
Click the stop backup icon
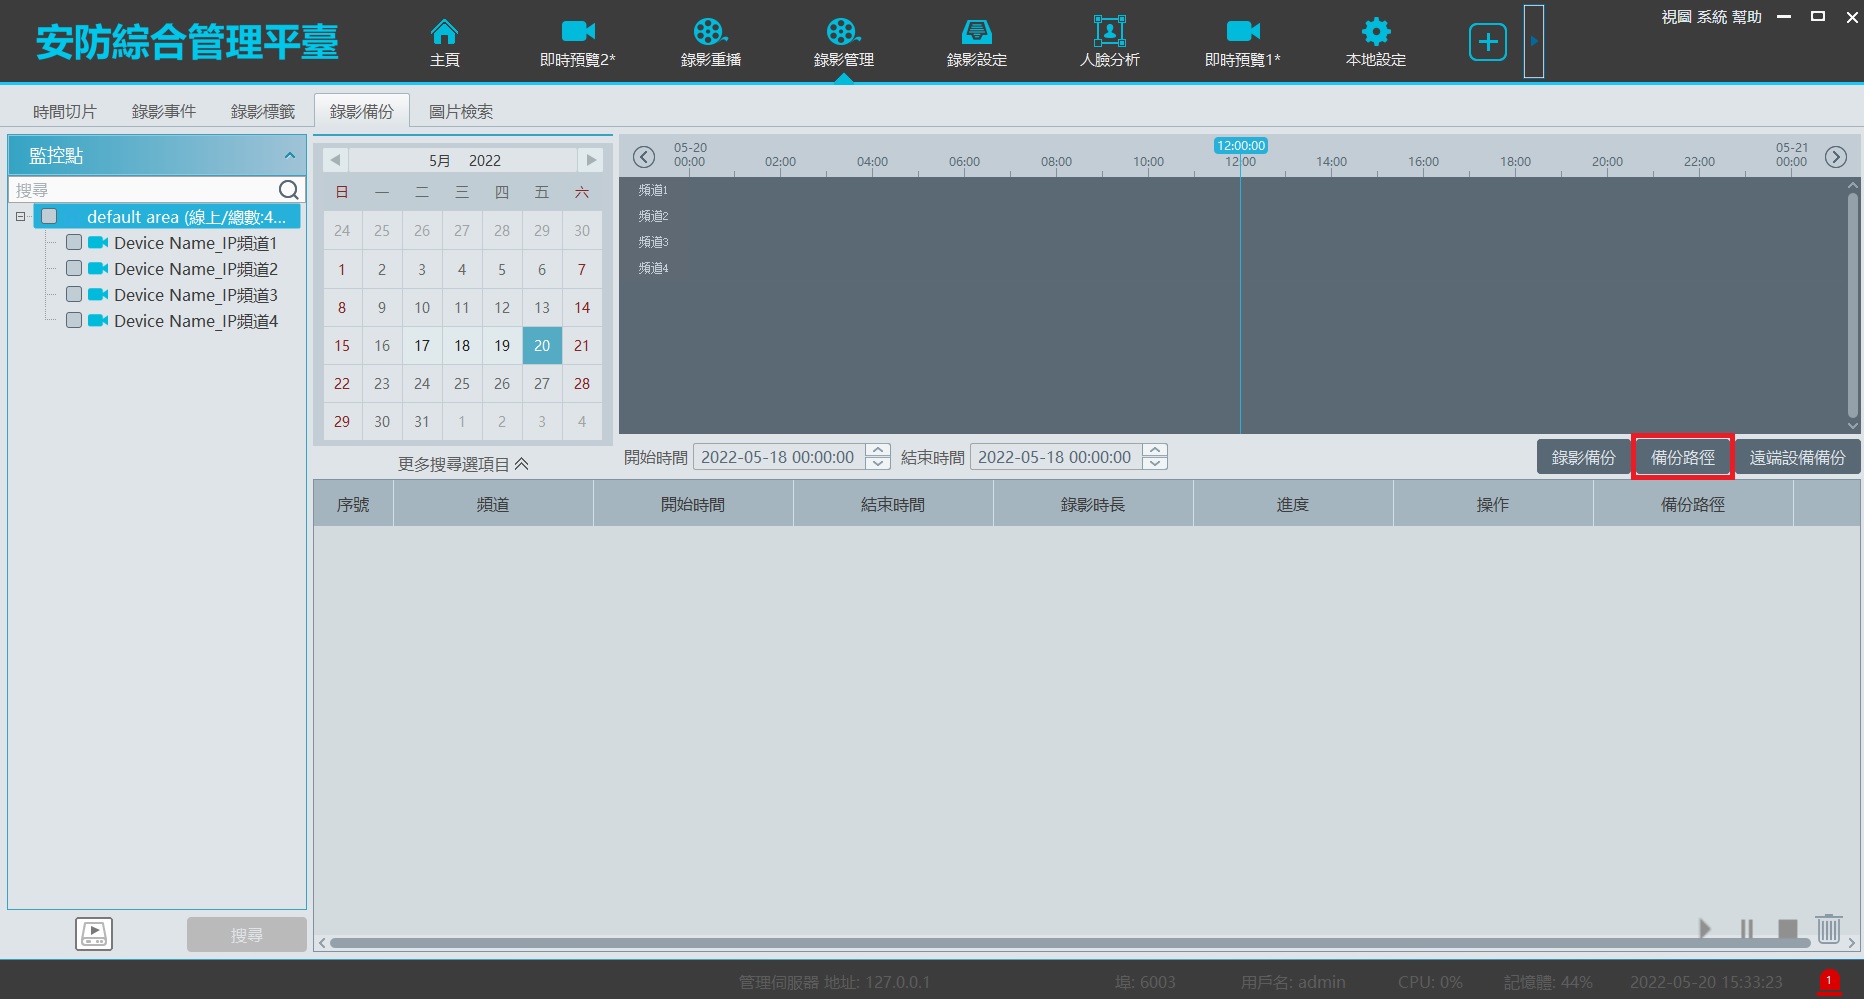1788,929
